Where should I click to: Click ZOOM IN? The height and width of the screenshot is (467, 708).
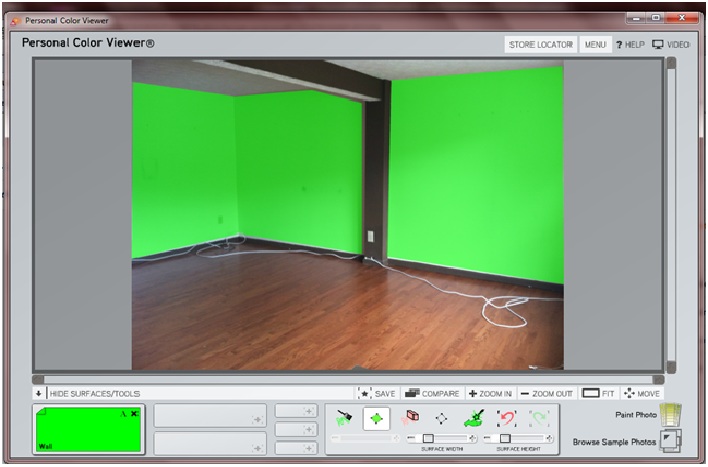pyautogui.click(x=490, y=393)
